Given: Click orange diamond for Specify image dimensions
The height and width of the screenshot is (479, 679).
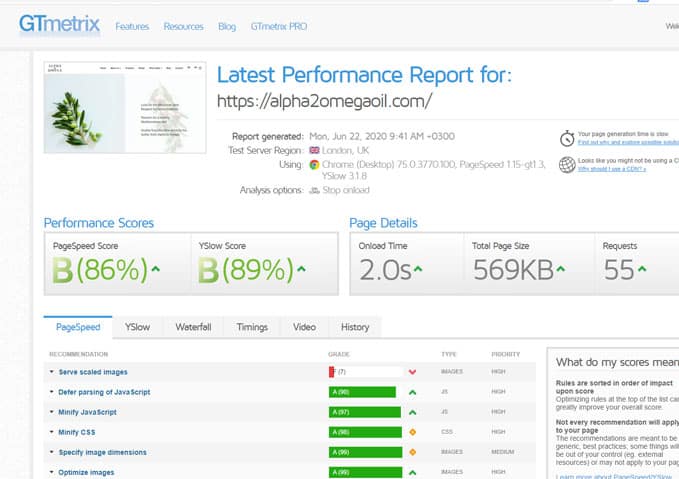Looking at the screenshot, I should point(413,452).
